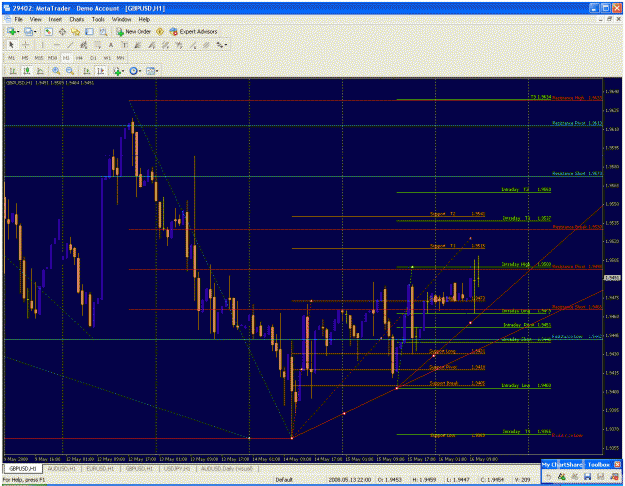This screenshot has height=486, width=625.
Task: Select the Text Label 'T' tool
Action: [x=124, y=45]
